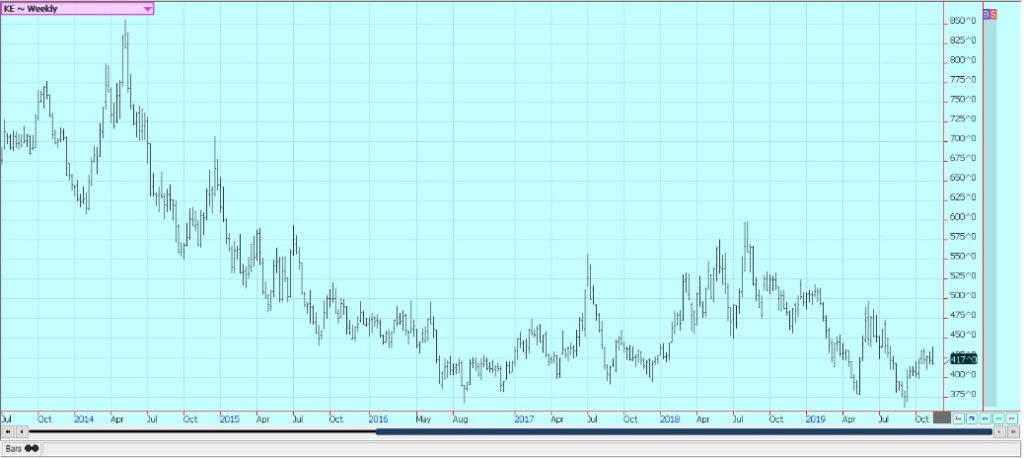Click the 600^0 price axis label
The height and width of the screenshot is (458, 1024).
click(x=963, y=217)
